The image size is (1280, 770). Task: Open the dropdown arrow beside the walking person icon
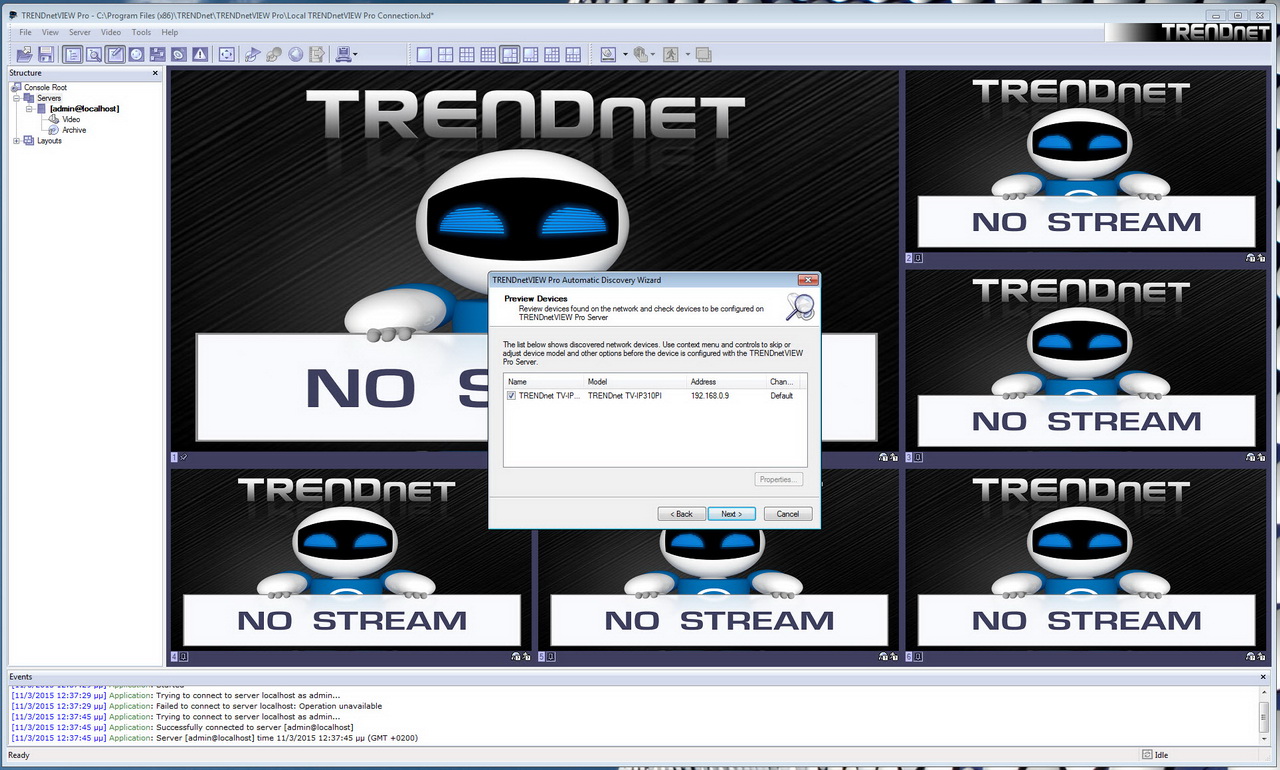click(687, 55)
